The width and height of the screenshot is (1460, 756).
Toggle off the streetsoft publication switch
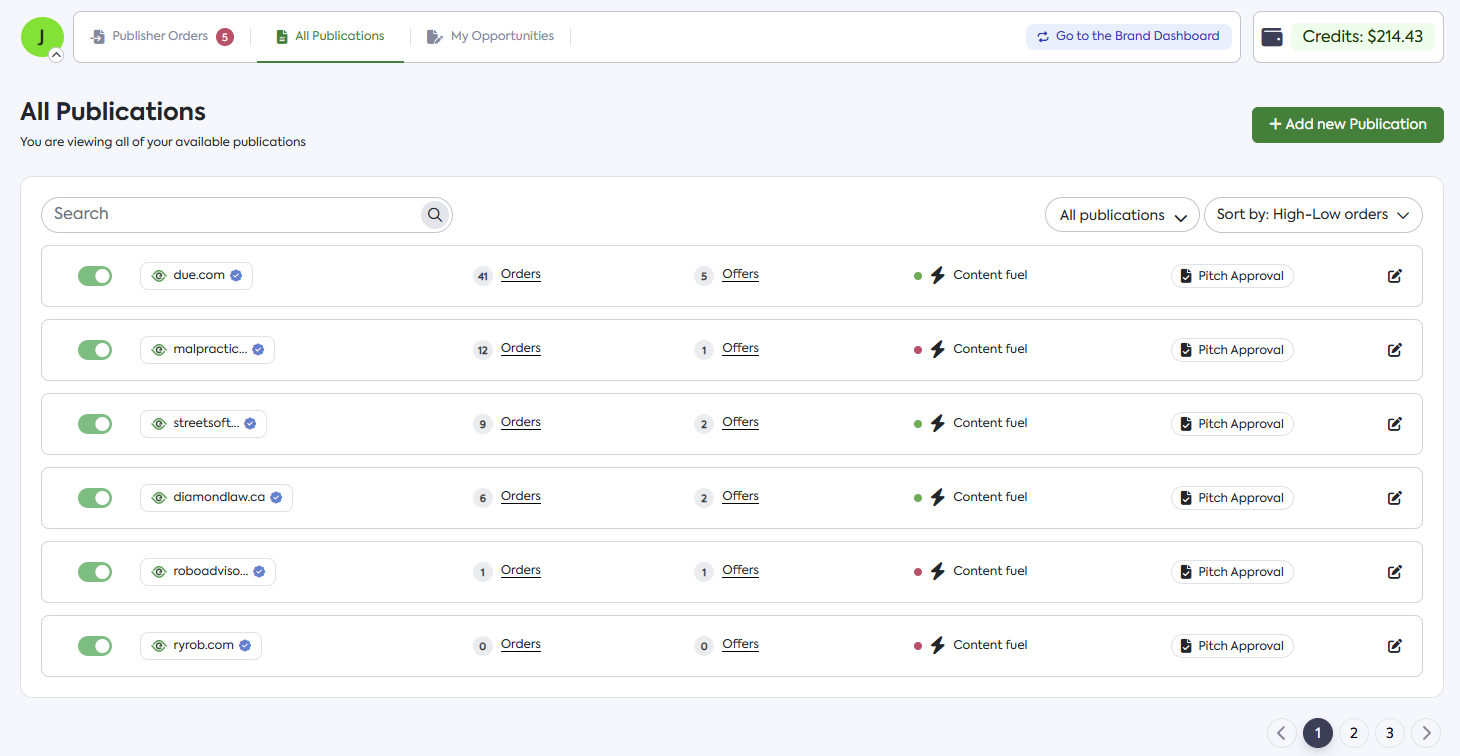point(95,424)
